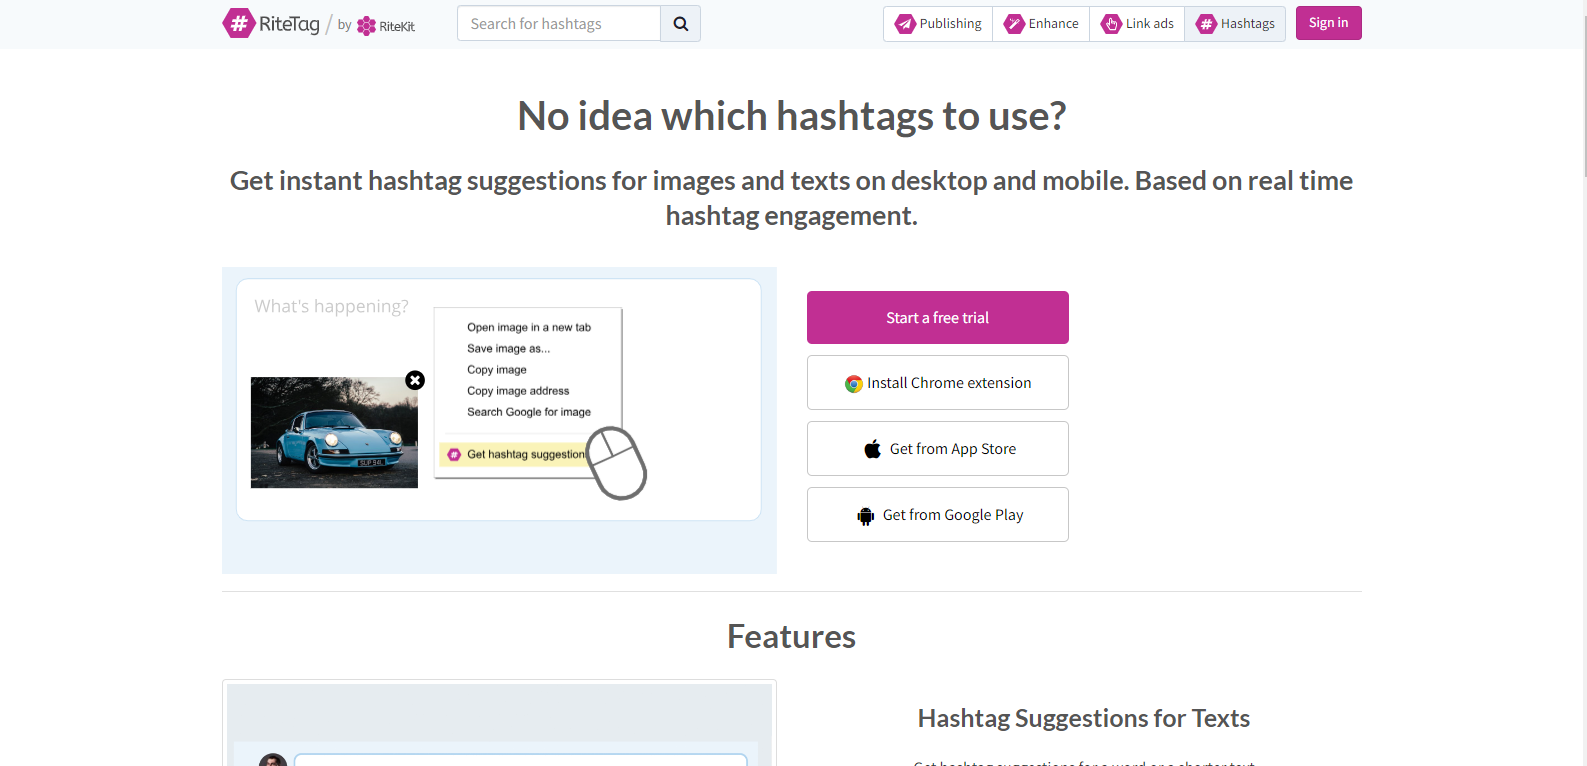Click the Sign in button
The image size is (1587, 766).
point(1328,23)
